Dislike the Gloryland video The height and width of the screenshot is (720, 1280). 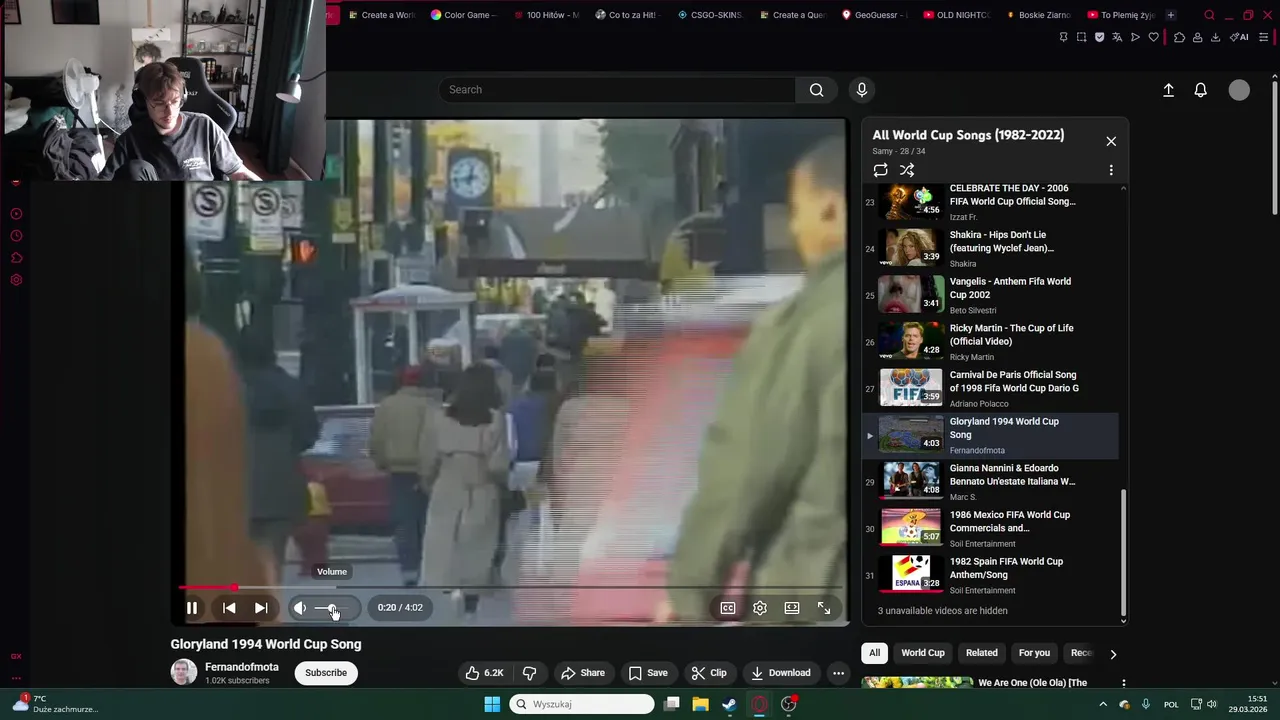click(x=530, y=673)
